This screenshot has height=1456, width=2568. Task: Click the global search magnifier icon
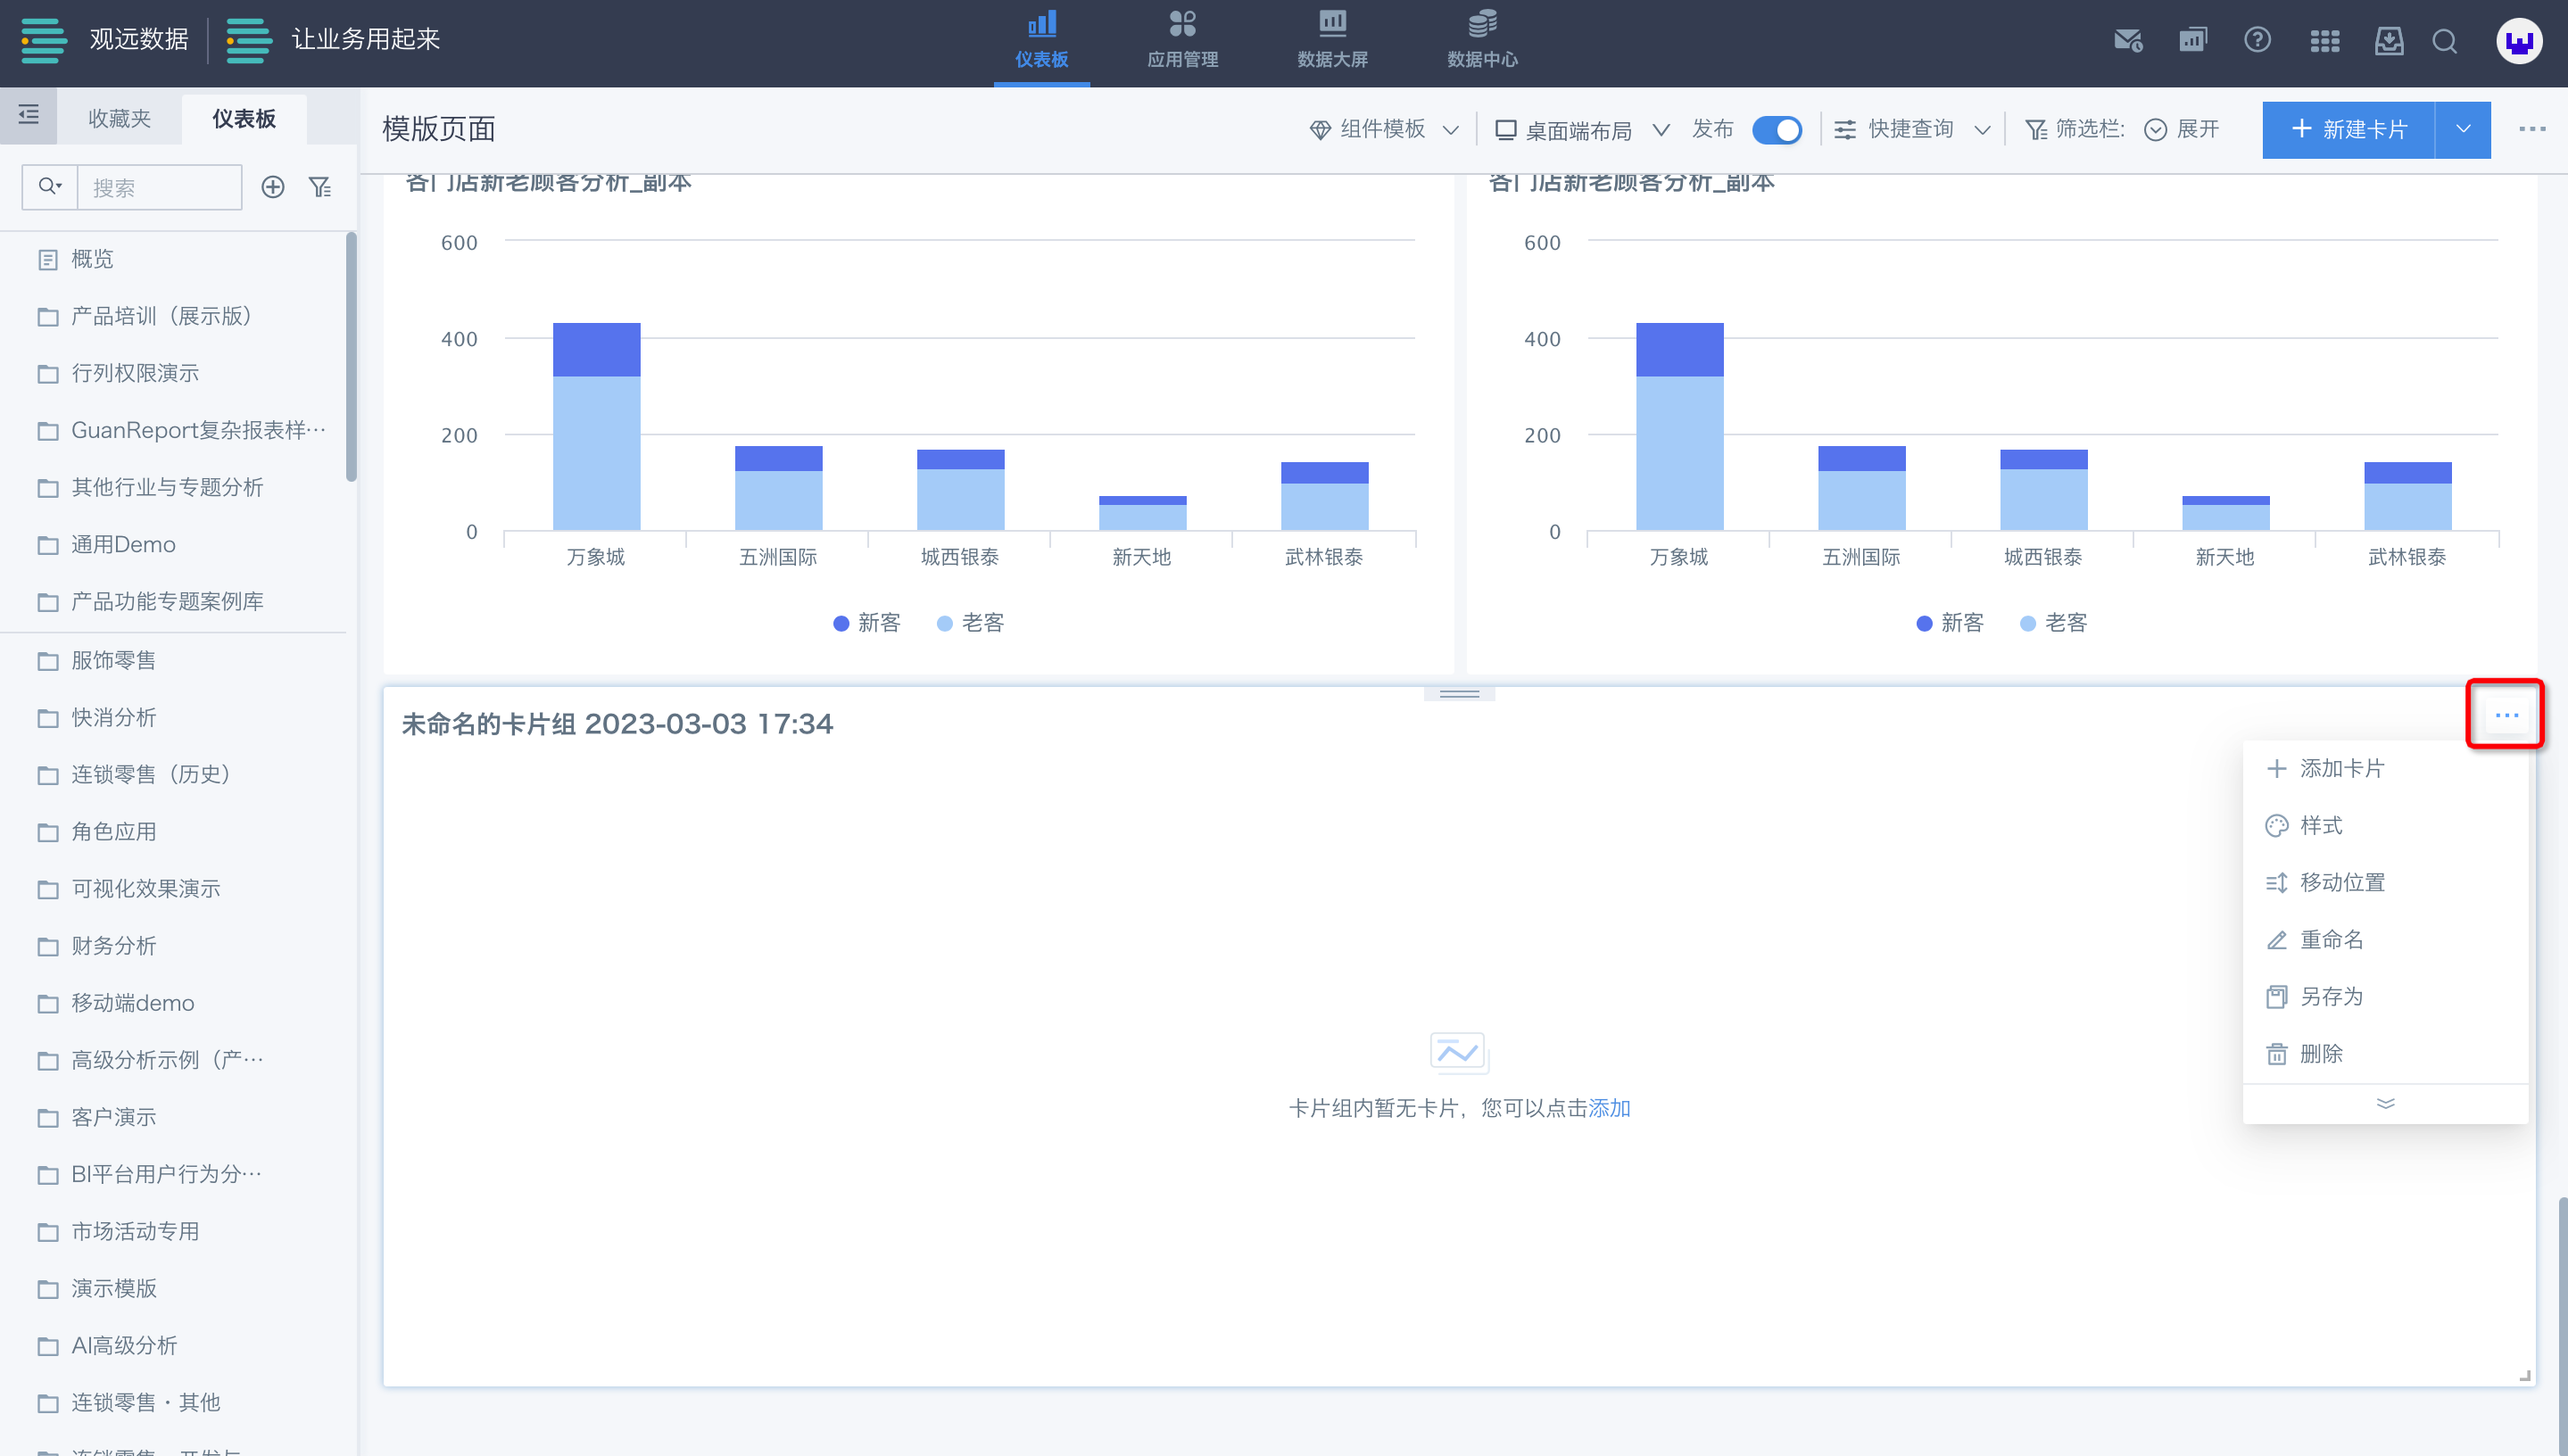tap(2445, 41)
